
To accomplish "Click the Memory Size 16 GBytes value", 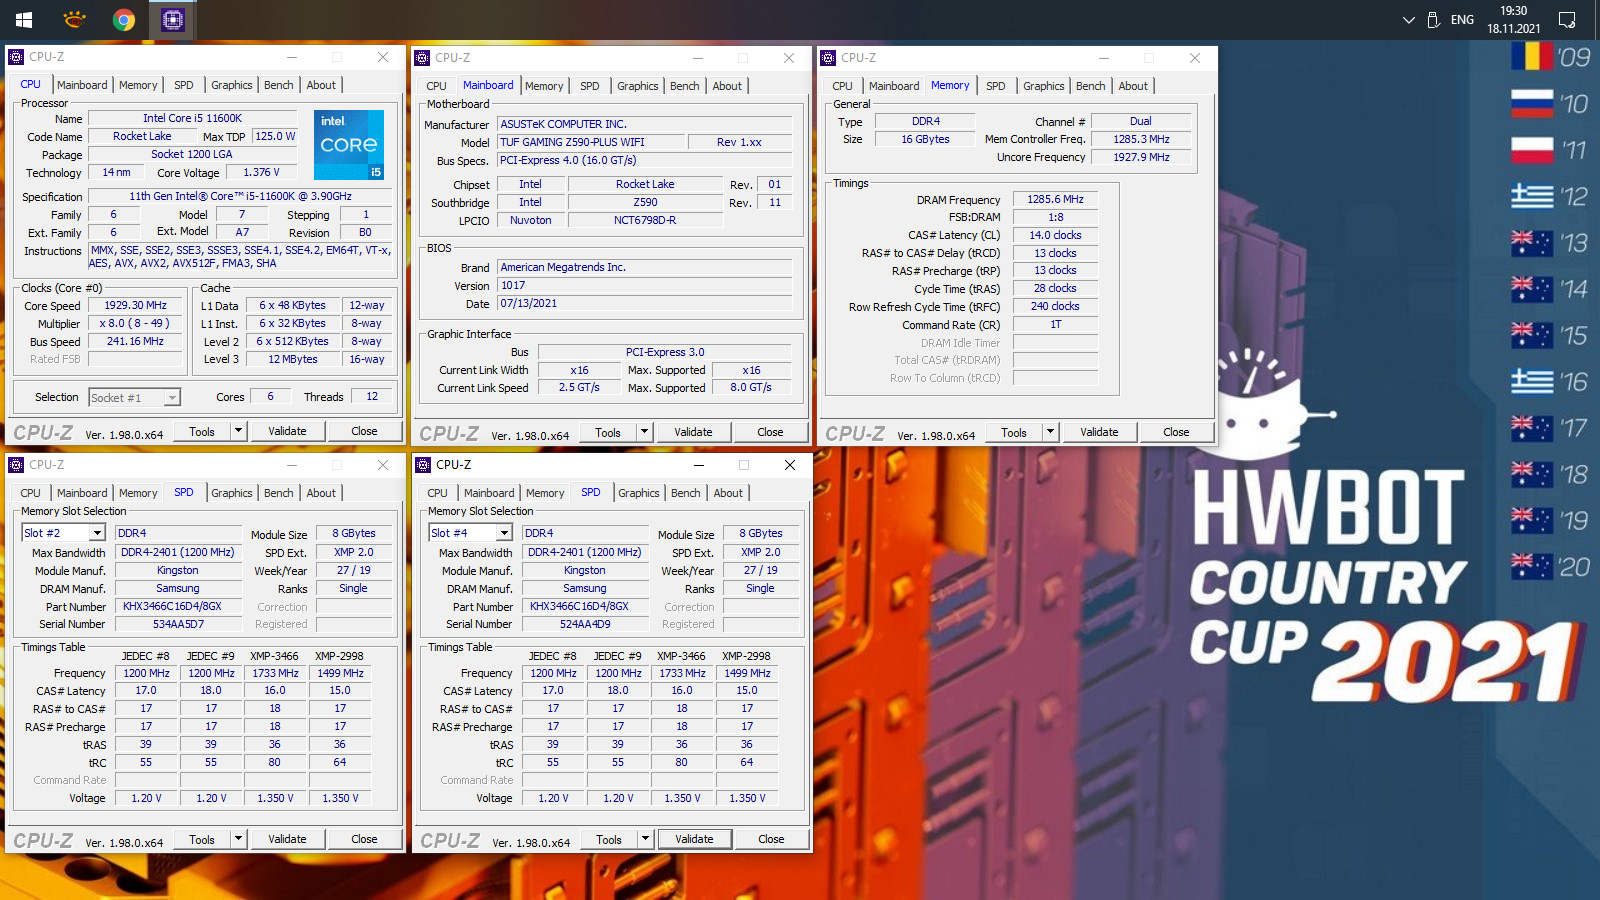I will point(925,139).
